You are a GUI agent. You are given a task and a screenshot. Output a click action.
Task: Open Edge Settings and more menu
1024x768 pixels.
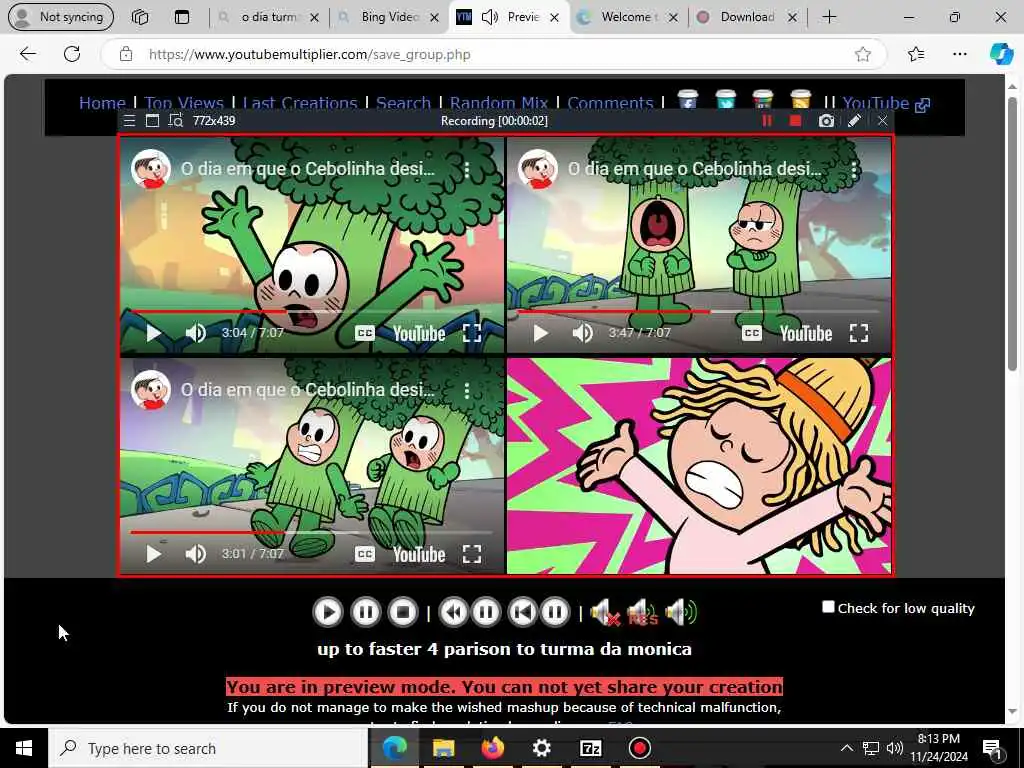coord(959,54)
